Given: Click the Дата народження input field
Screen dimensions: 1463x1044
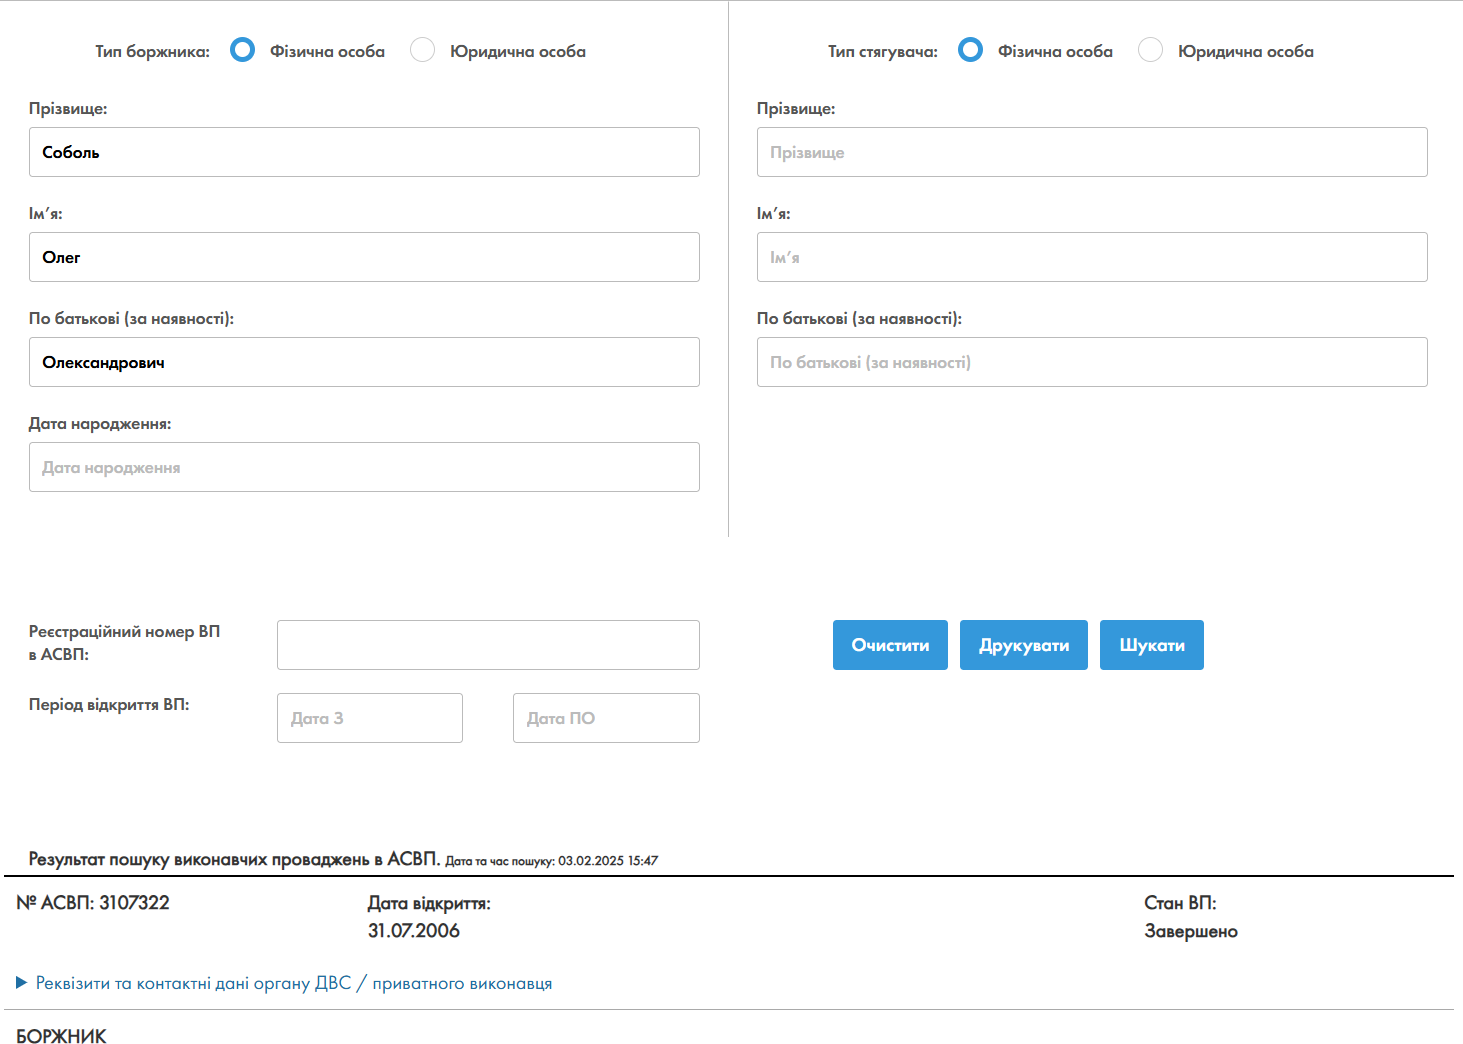Looking at the screenshot, I should [364, 467].
